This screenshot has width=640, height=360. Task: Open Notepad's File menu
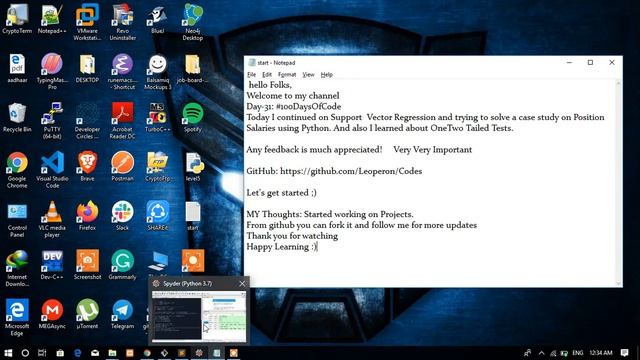[251, 75]
